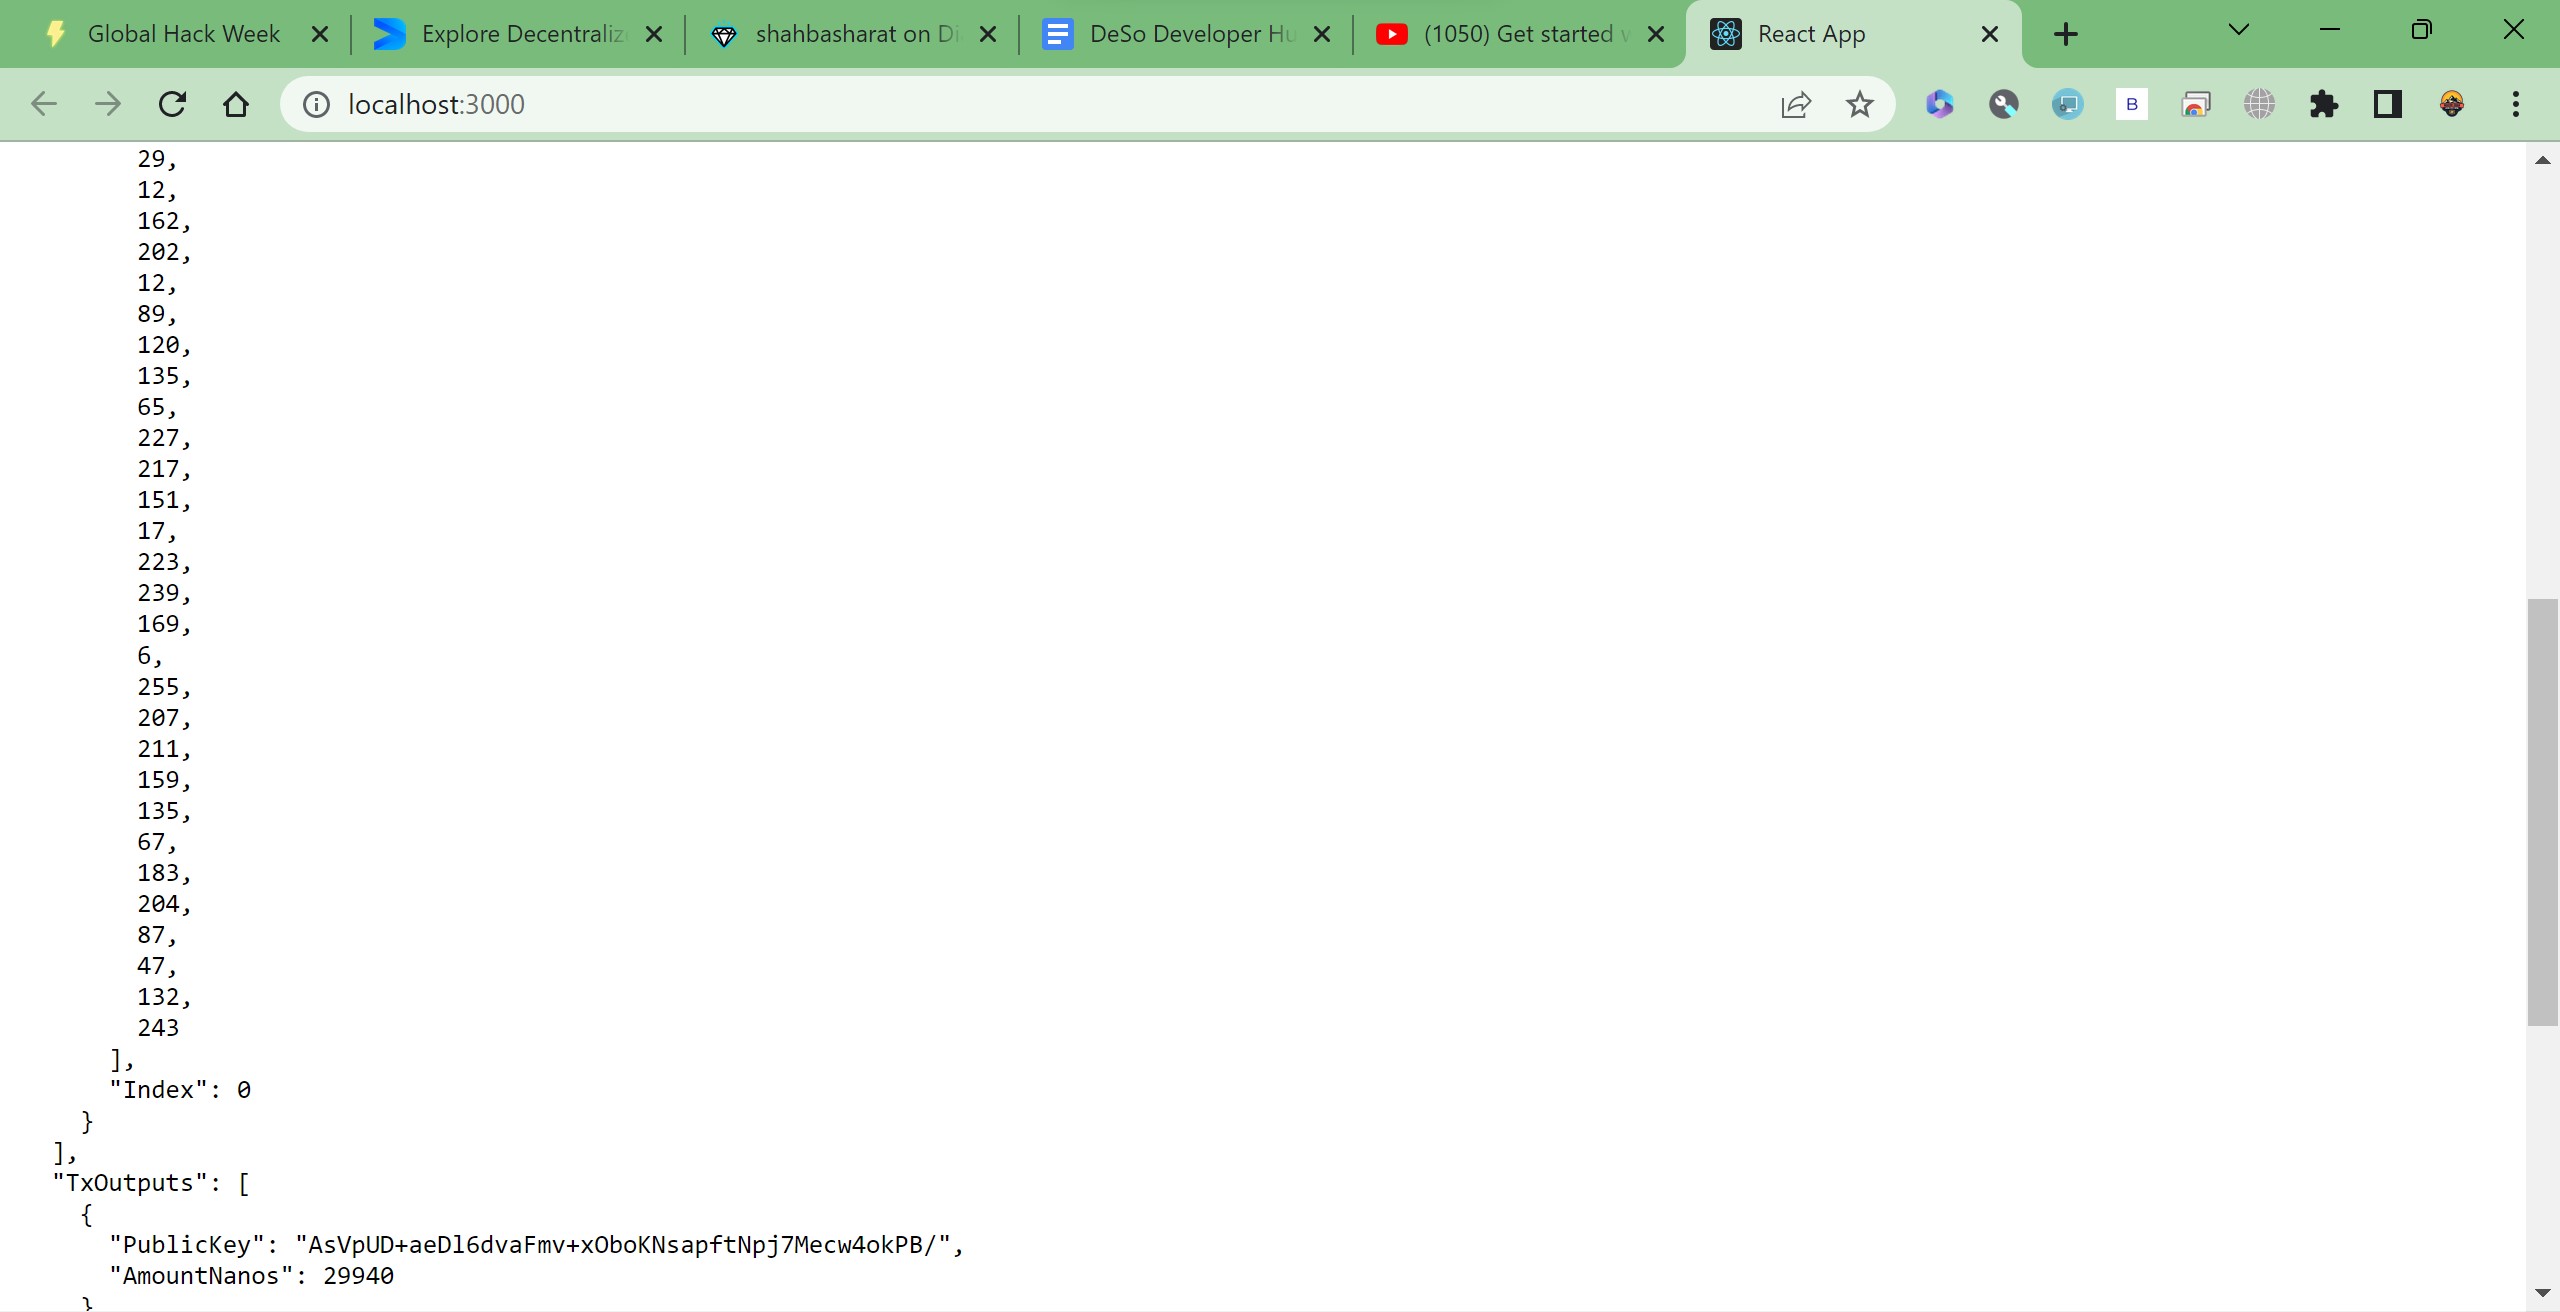Reload the localhost page
The height and width of the screenshot is (1312, 2560).
click(x=172, y=104)
